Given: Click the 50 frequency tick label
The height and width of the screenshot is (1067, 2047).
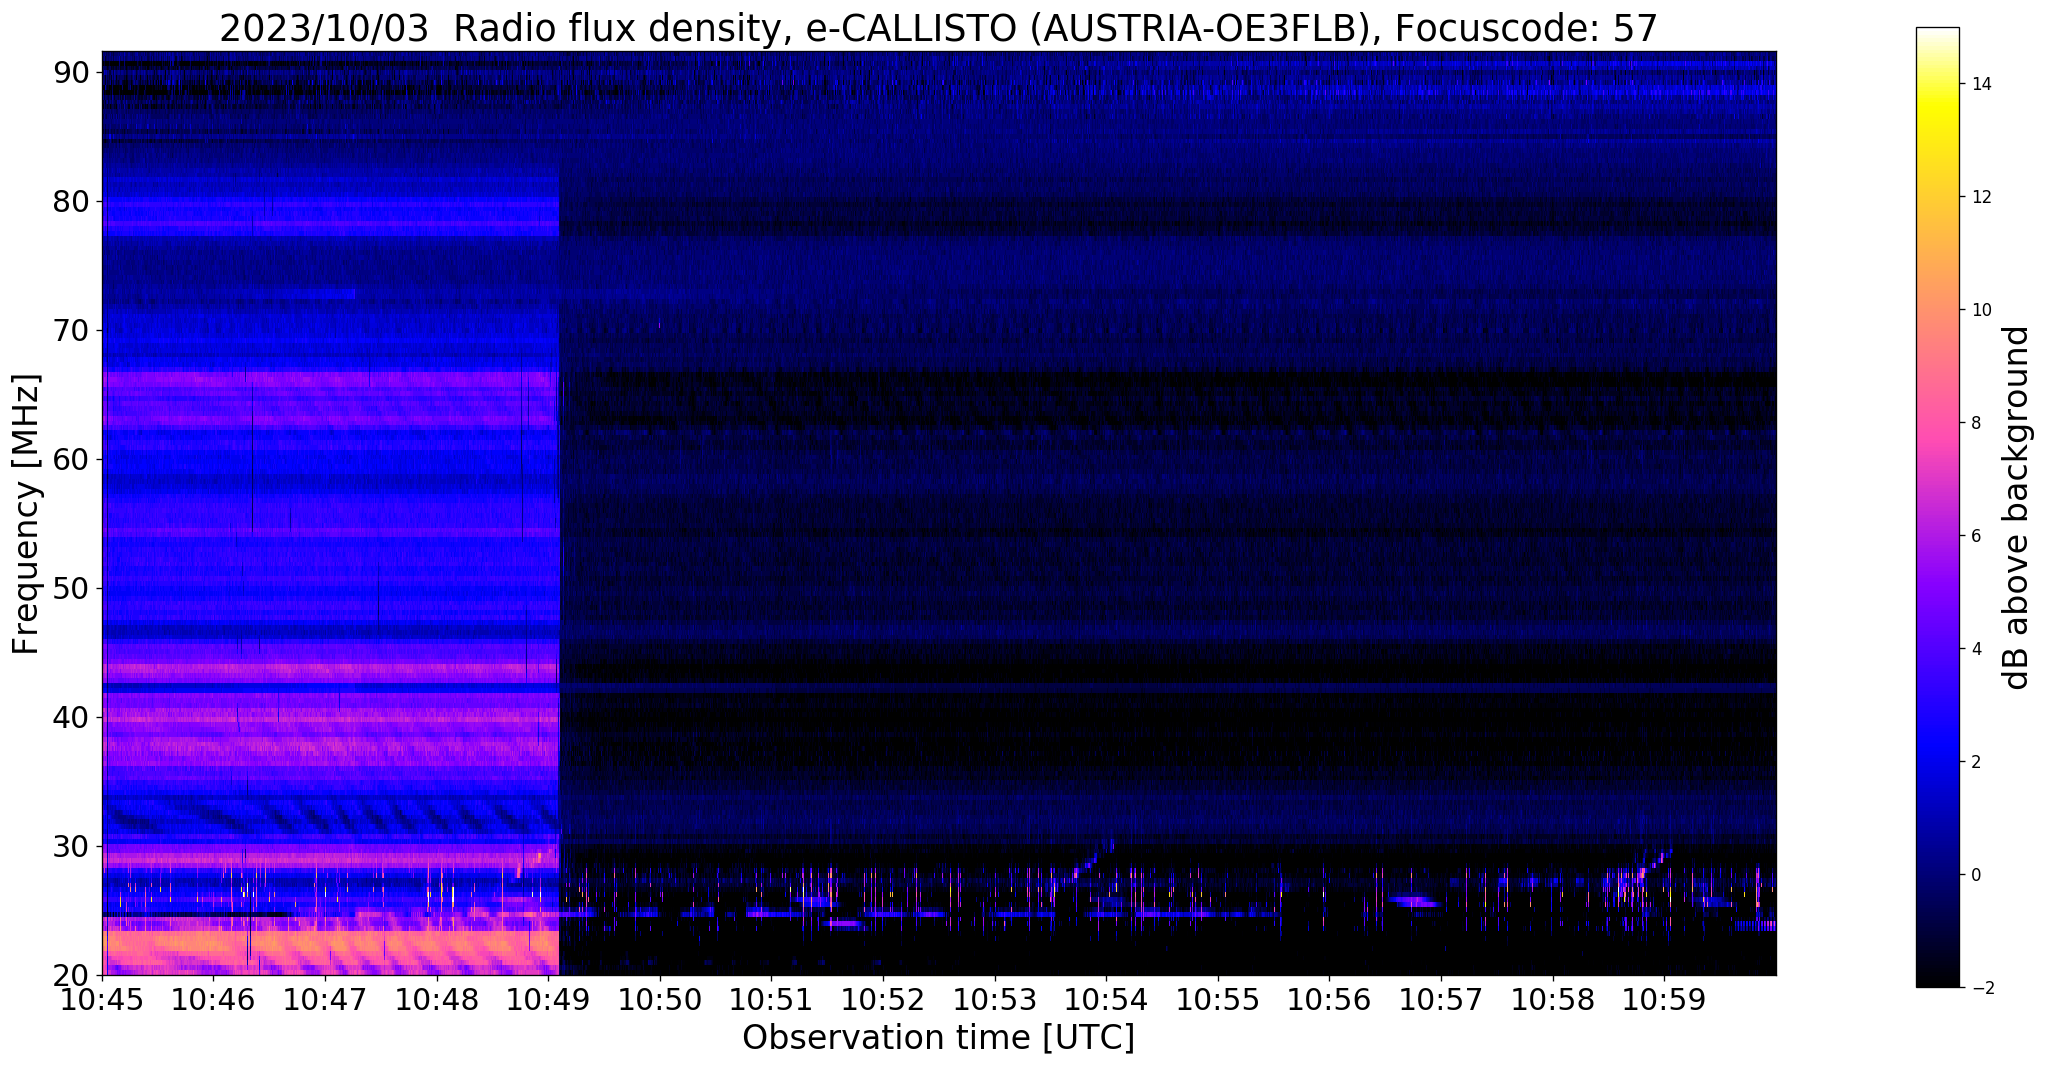Looking at the screenshot, I should pyautogui.click(x=72, y=588).
